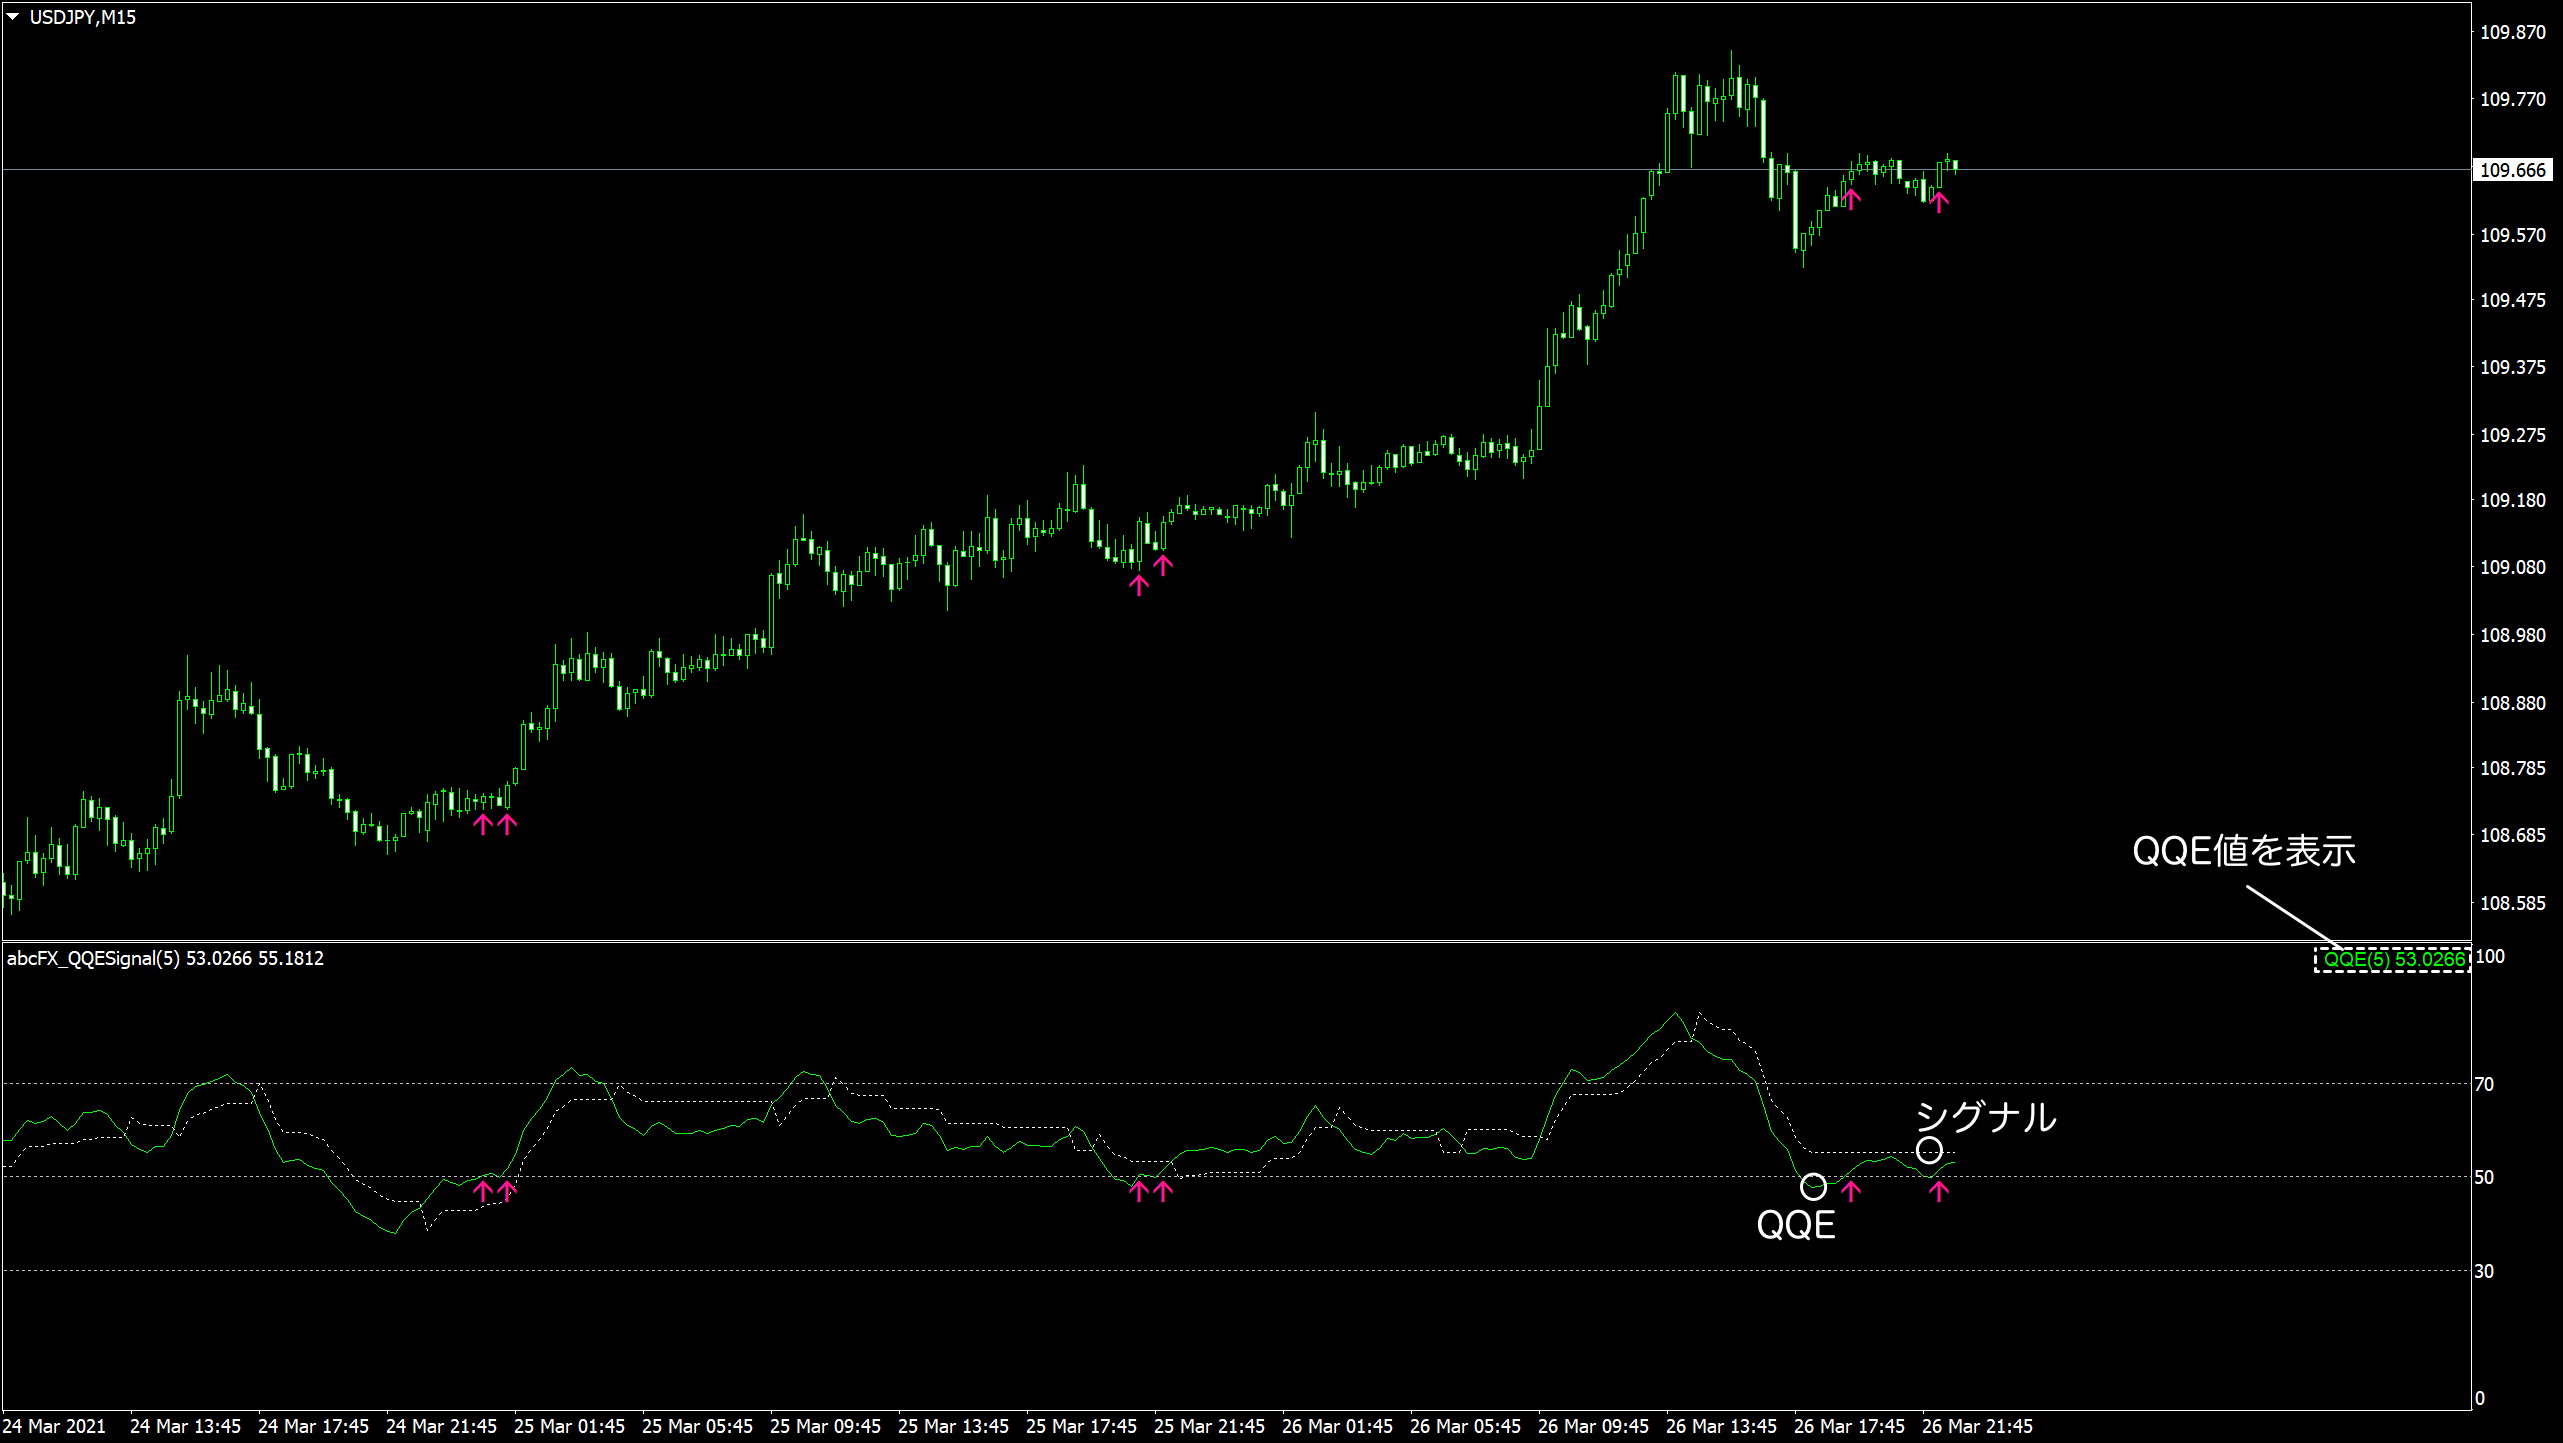Click the 109.870 price scale label
The height and width of the screenshot is (1443, 2563).
click(x=2512, y=32)
